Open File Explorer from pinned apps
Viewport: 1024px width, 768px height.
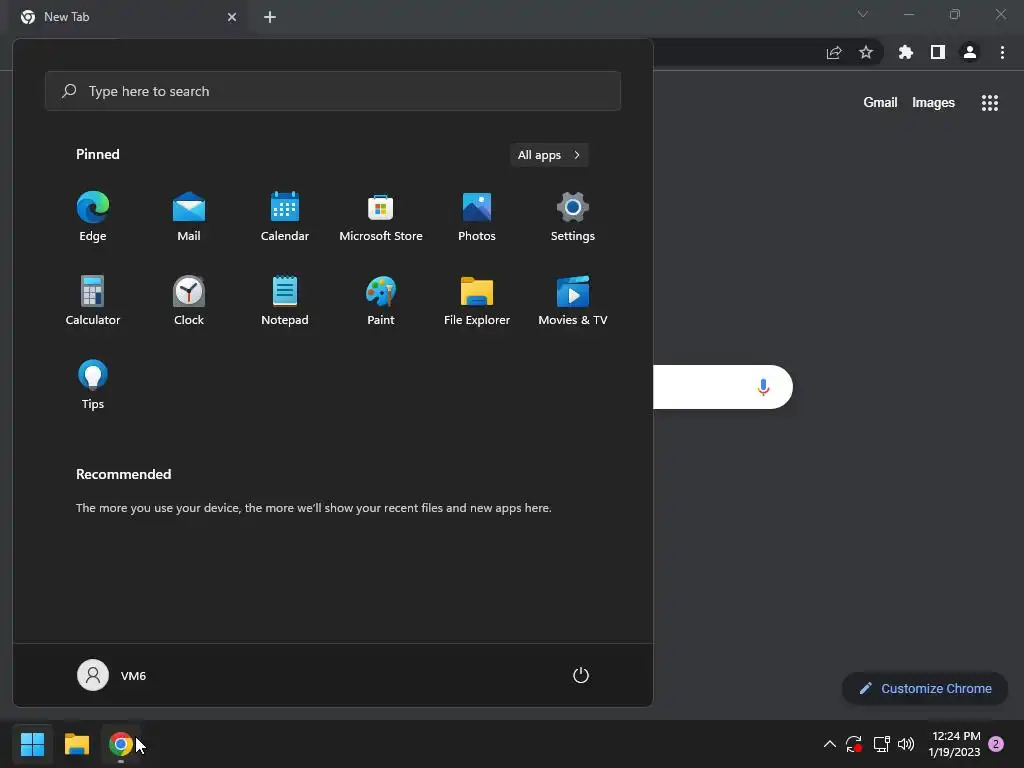477,300
